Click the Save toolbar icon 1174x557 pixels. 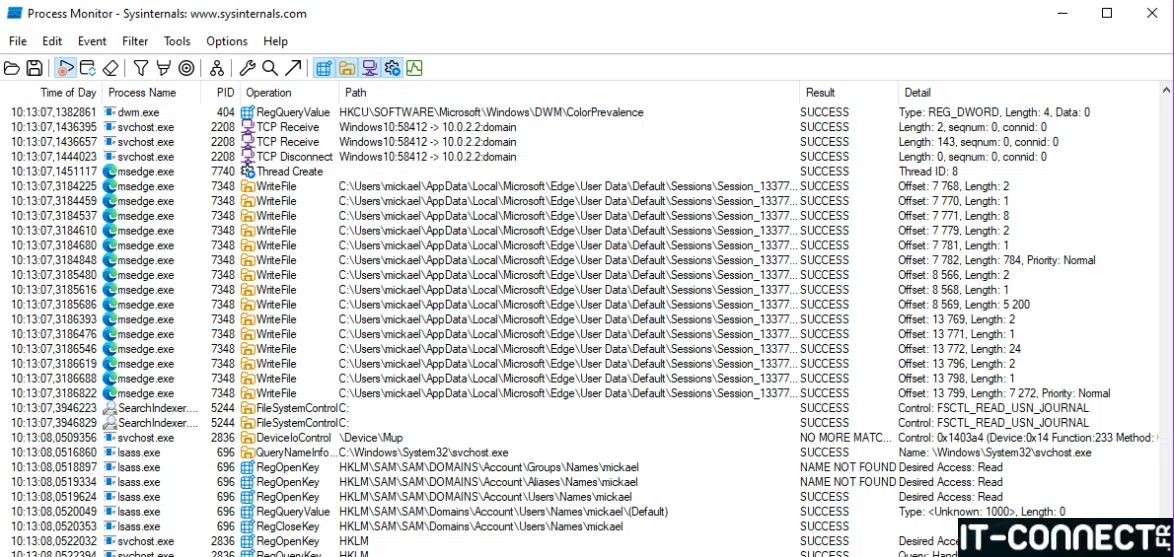click(34, 68)
